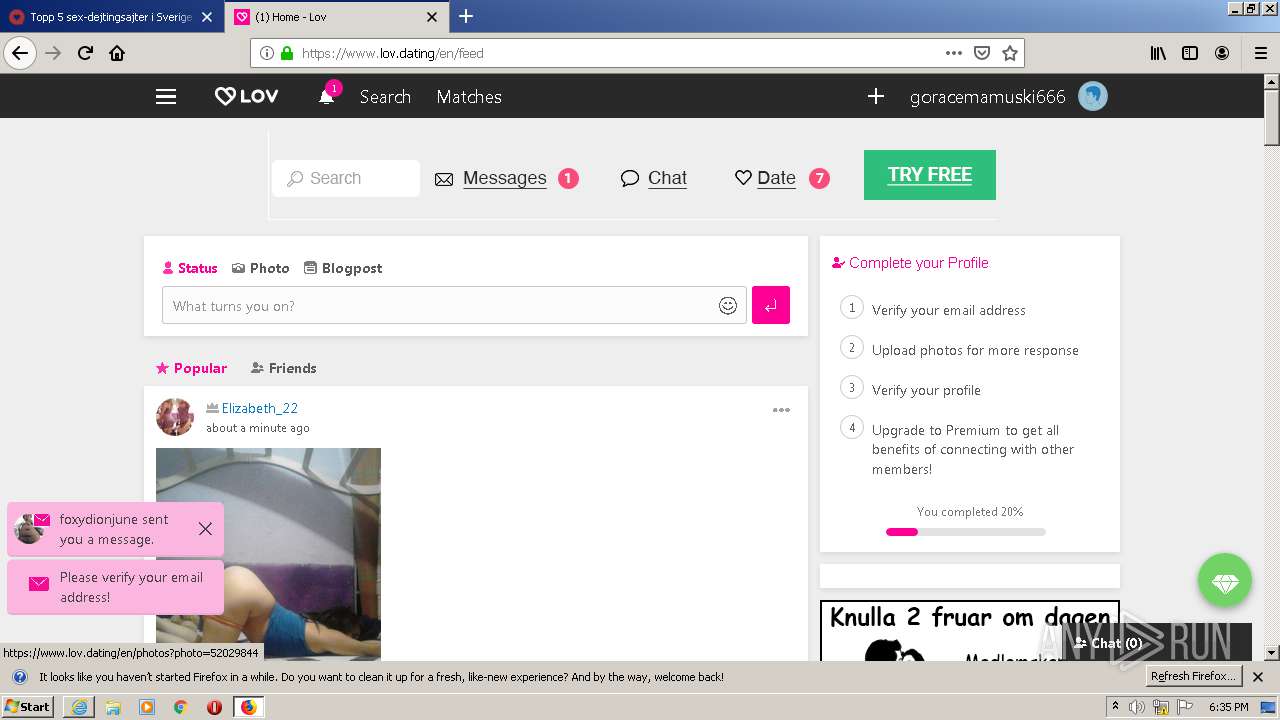
Task: Open the user avatar next to goracemamuski666
Action: pyautogui.click(x=1093, y=96)
